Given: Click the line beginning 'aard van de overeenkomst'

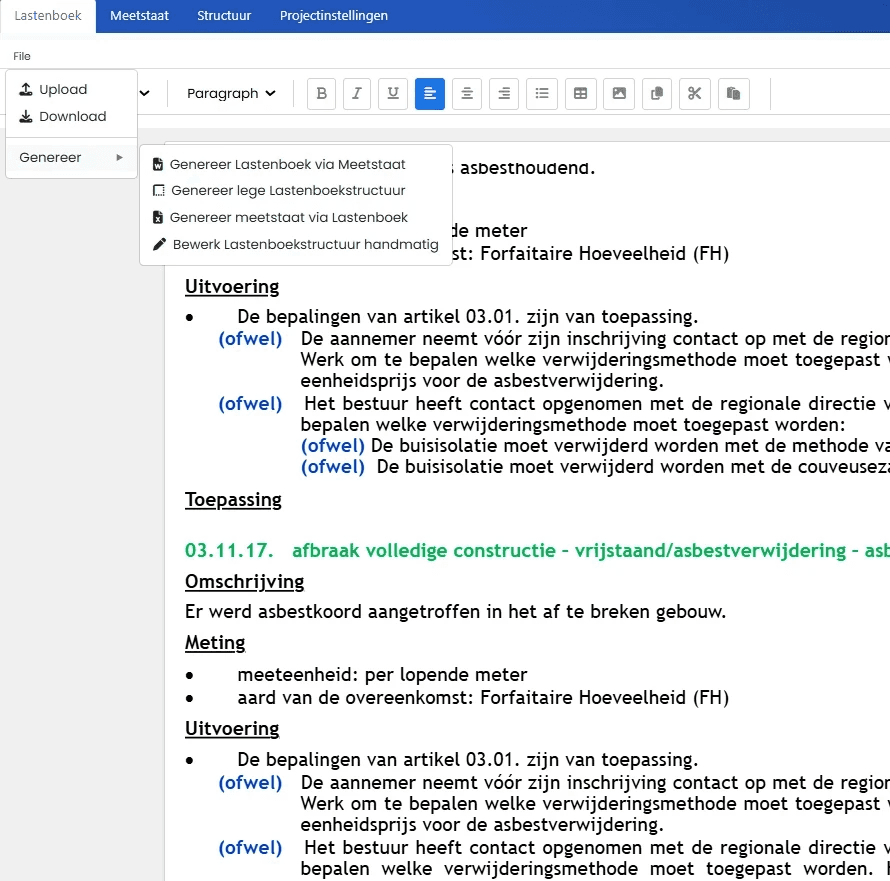Looking at the screenshot, I should (x=483, y=697).
